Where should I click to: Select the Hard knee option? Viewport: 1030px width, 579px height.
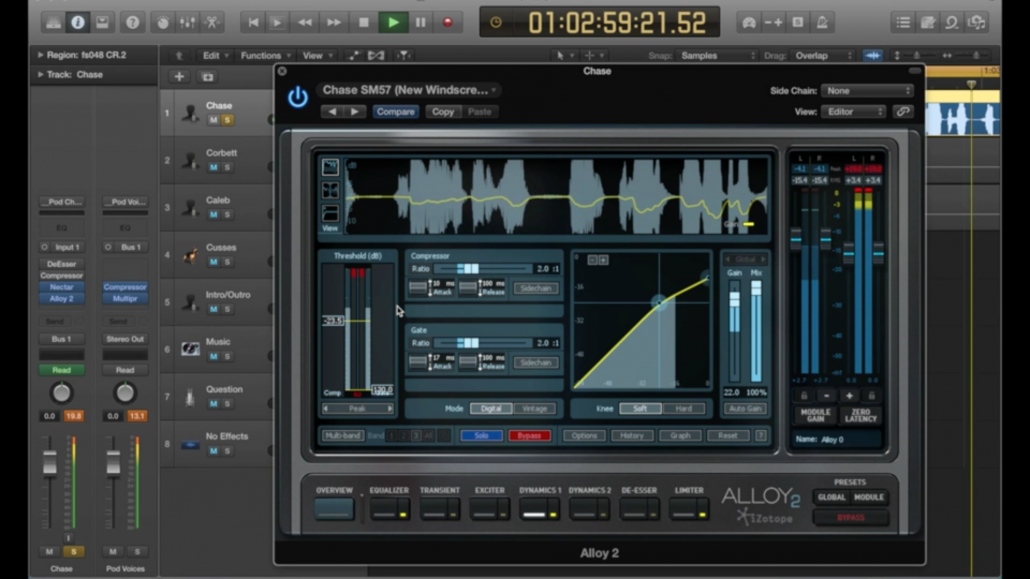[683, 409]
